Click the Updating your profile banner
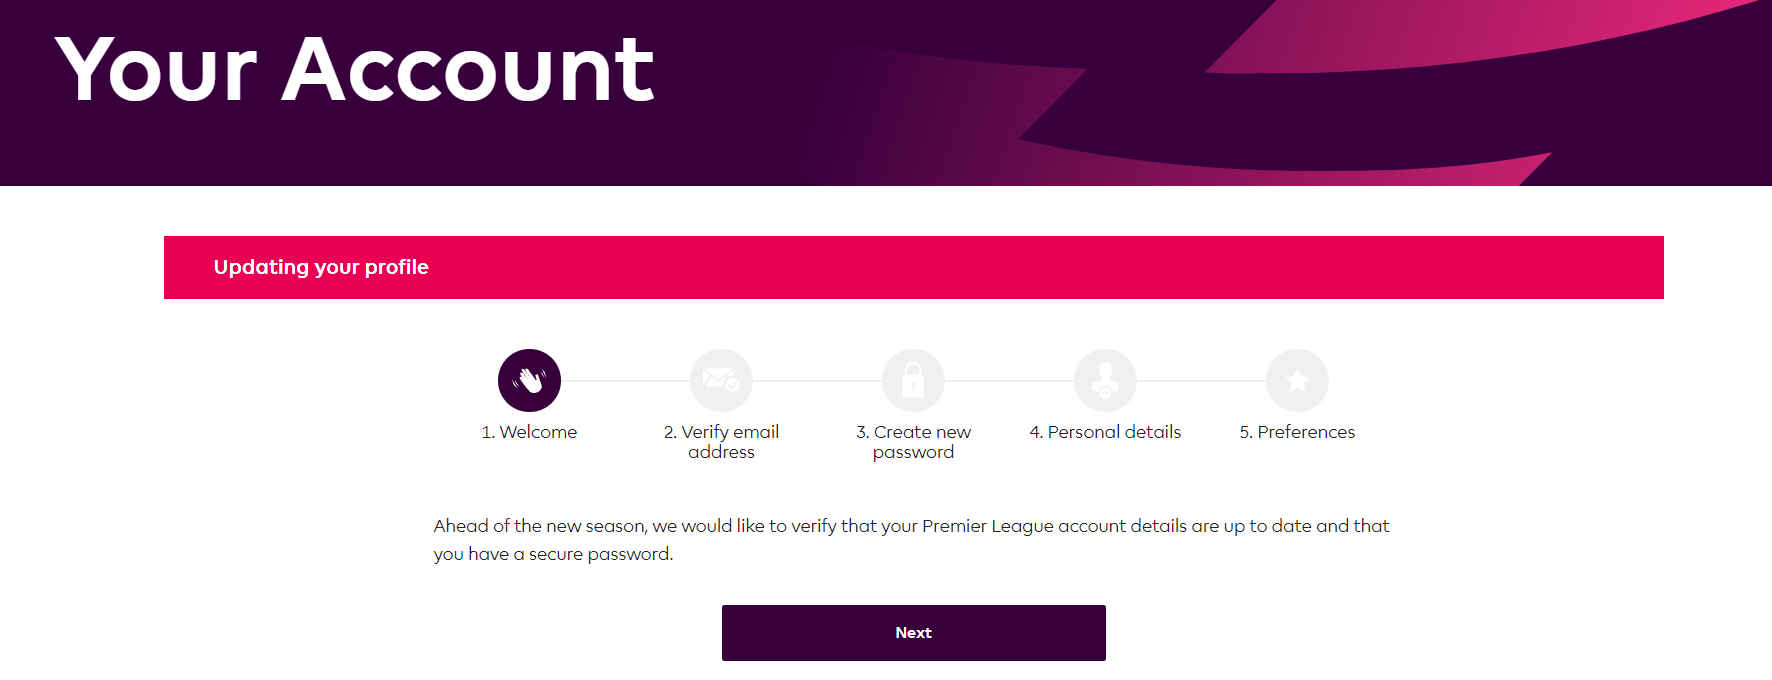This screenshot has height=680, width=1772. pos(913,267)
